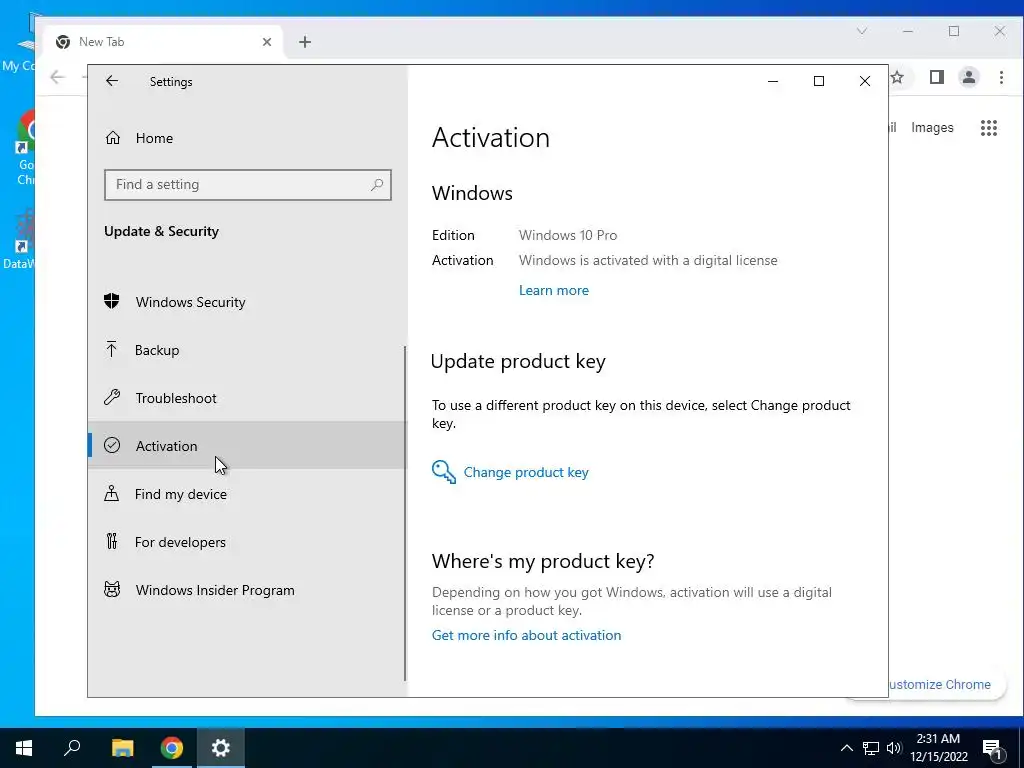
Task: Click the For developers tools icon
Action: coord(112,541)
